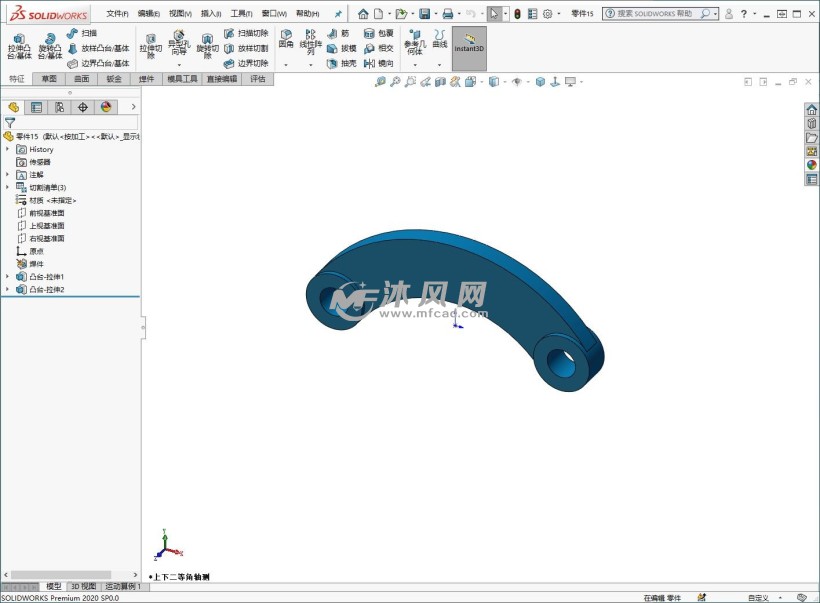Click the Draft (拔模) tool

[x=341, y=48]
